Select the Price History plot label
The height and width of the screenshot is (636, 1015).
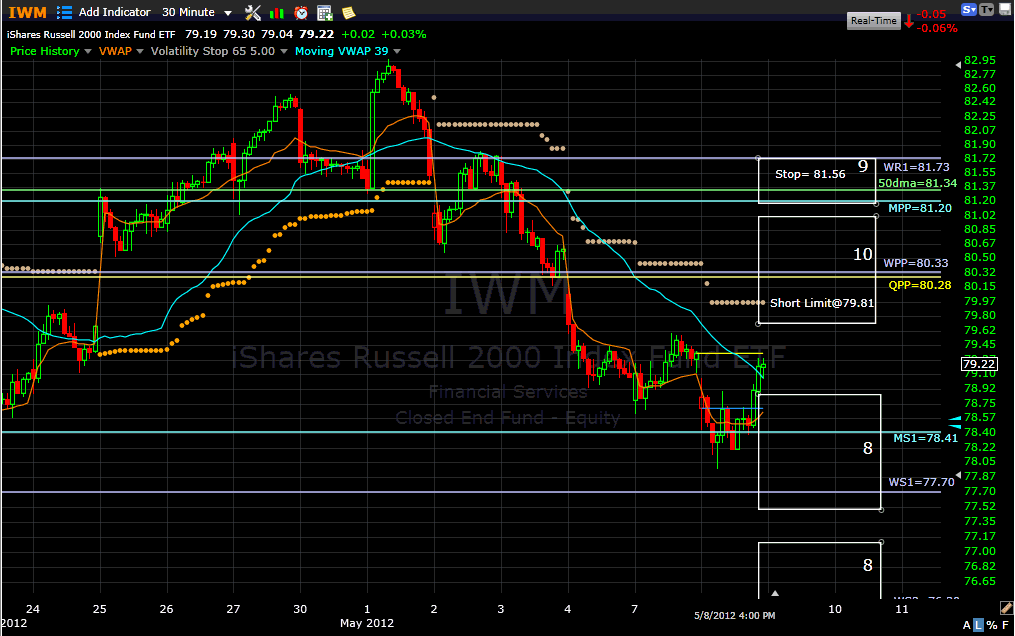click(45, 51)
